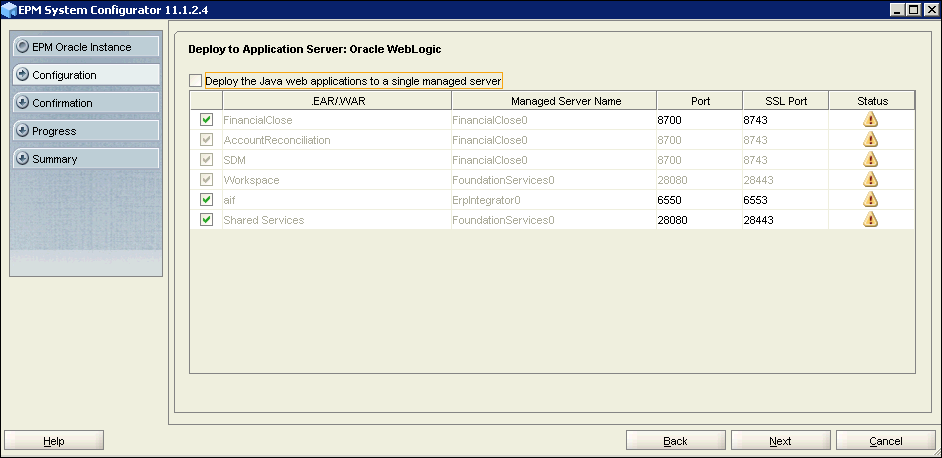Click the Help button
Viewport: 942px width, 458px height.
[54, 441]
